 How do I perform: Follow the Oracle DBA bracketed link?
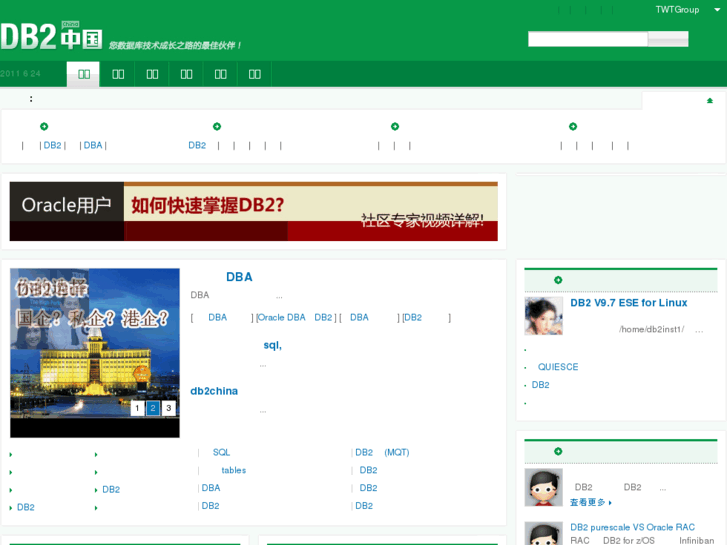click(281, 317)
